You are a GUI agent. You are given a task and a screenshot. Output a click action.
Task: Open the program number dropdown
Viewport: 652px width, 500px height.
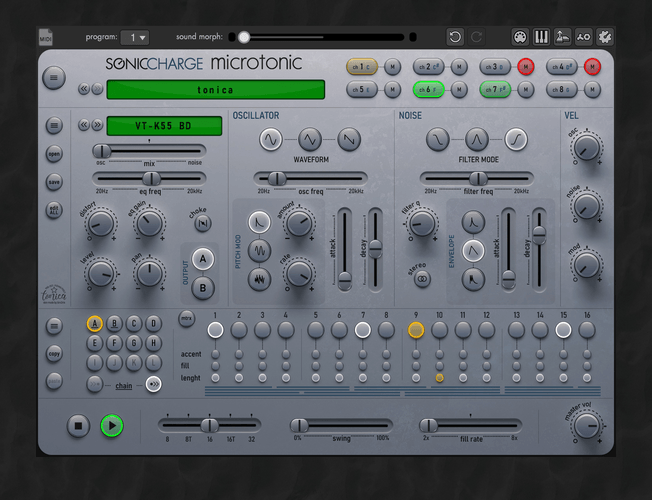tap(135, 37)
